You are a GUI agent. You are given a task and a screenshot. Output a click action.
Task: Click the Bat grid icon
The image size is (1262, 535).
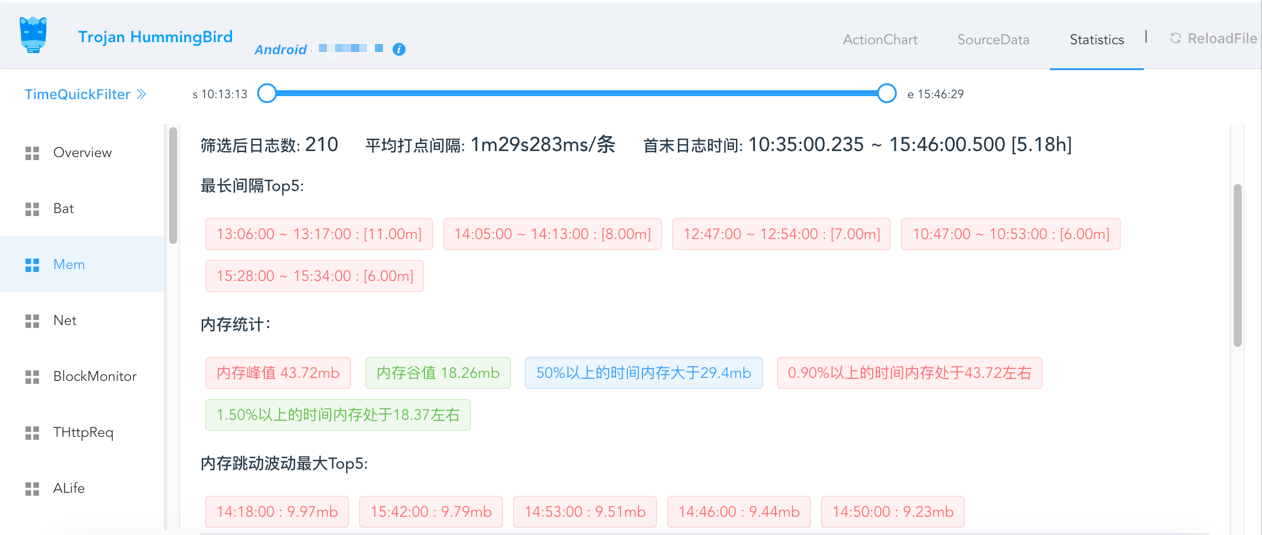[32, 209]
